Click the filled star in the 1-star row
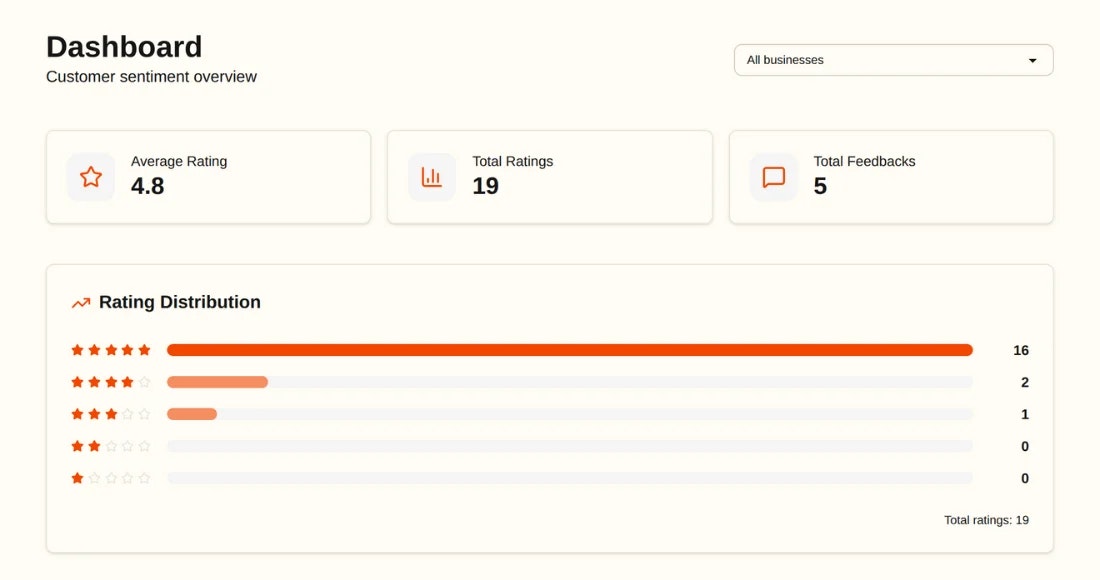 tap(77, 478)
